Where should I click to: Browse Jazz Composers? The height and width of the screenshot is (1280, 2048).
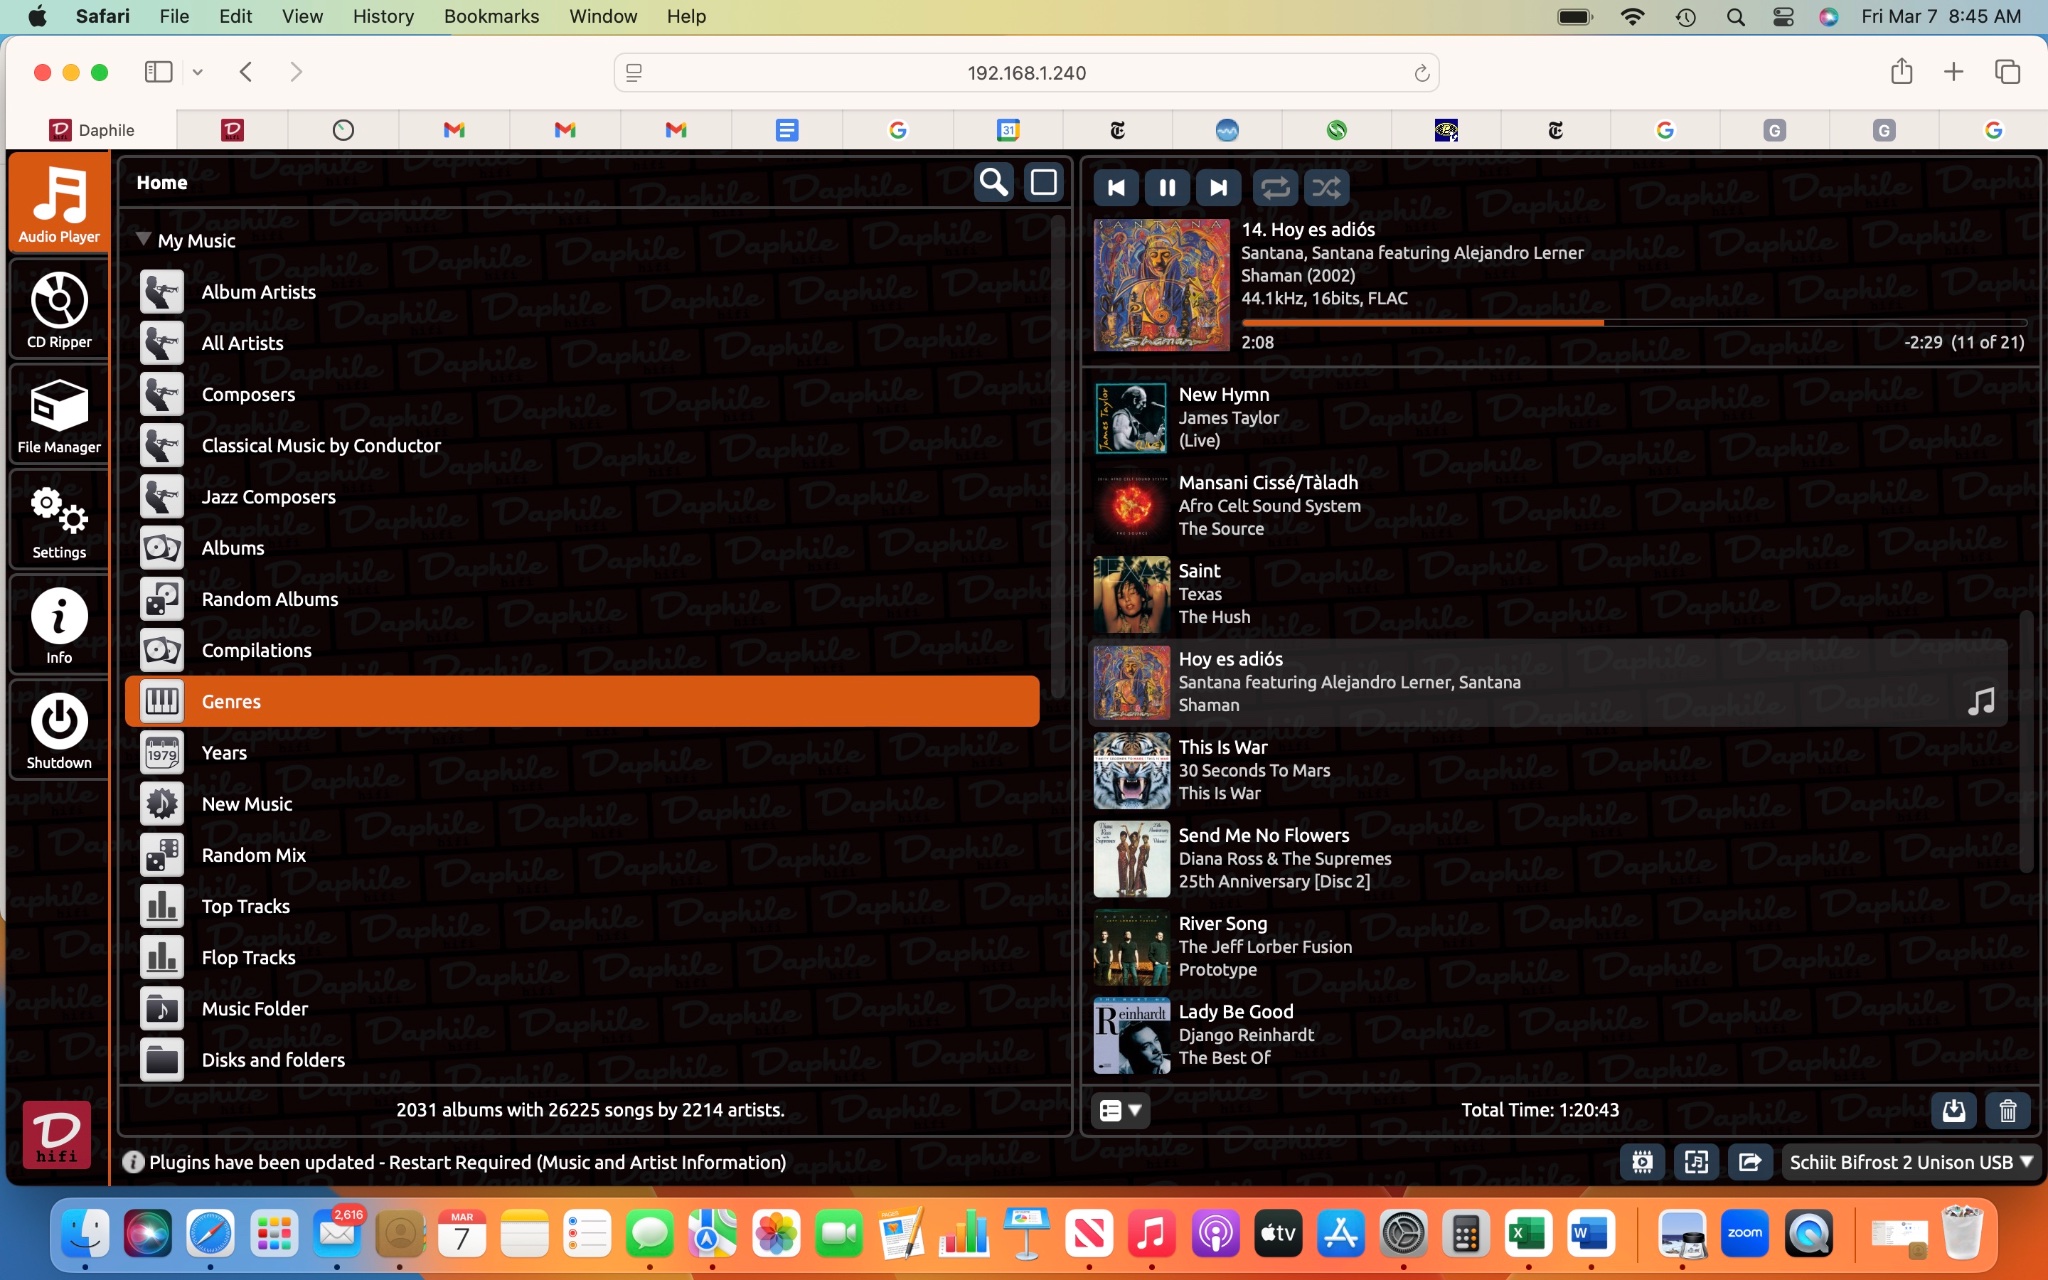tap(582, 497)
